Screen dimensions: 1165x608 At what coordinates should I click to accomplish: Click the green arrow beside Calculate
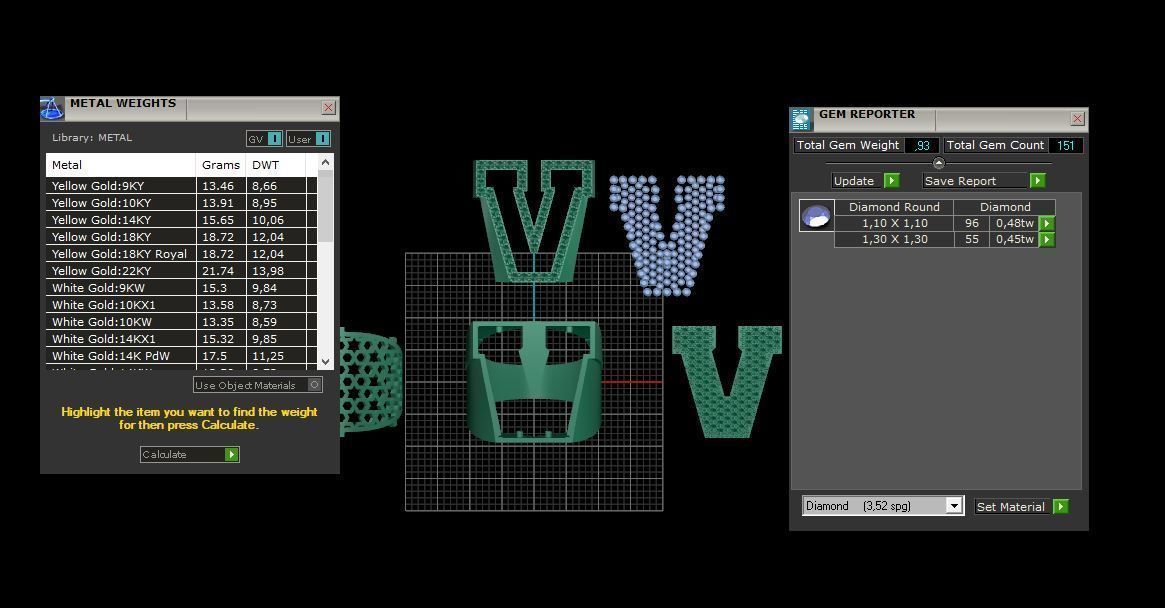pyautogui.click(x=232, y=454)
